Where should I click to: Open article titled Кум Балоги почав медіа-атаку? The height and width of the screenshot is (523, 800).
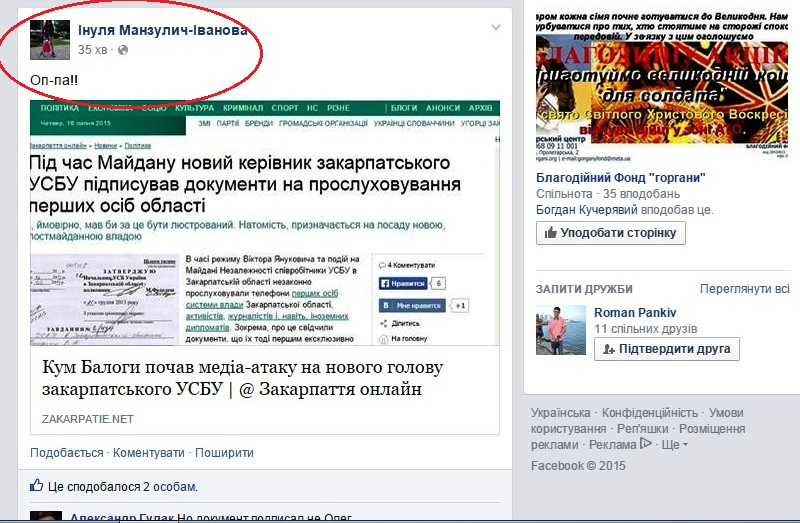click(242, 378)
